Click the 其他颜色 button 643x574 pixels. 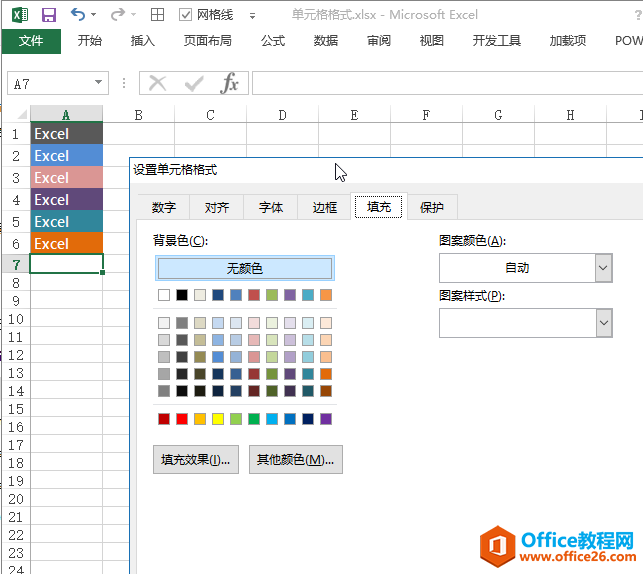(x=296, y=460)
